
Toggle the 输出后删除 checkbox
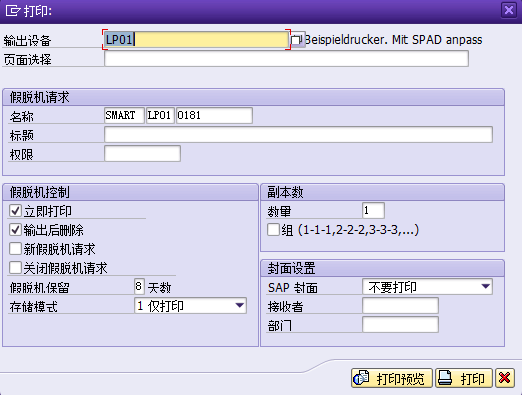[15, 230]
